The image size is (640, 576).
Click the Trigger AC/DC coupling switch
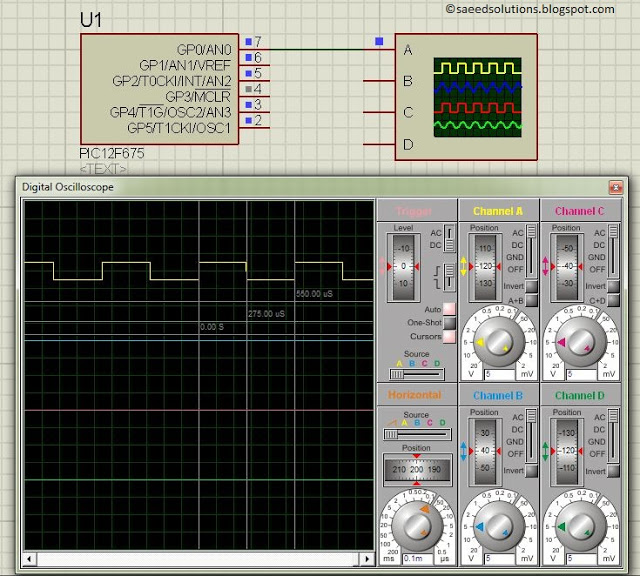pyautogui.click(x=449, y=239)
